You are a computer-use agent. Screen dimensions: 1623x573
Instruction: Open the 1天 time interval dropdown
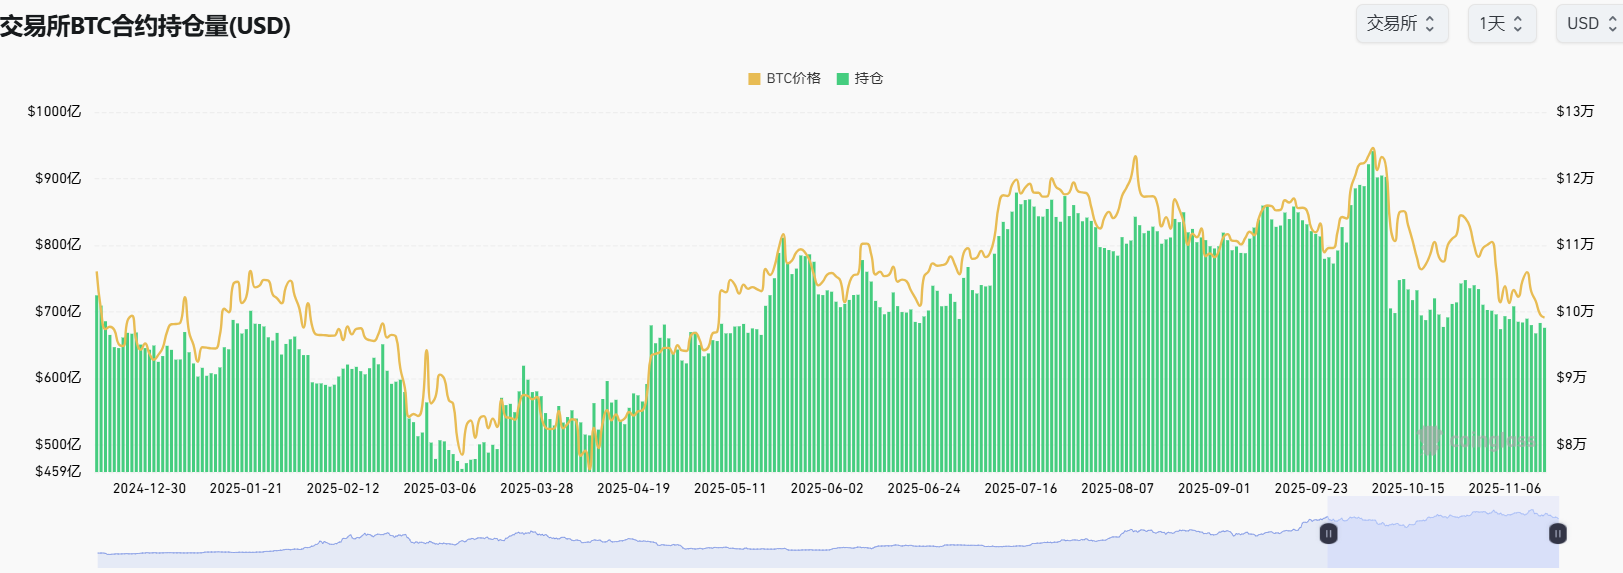pyautogui.click(x=1492, y=24)
